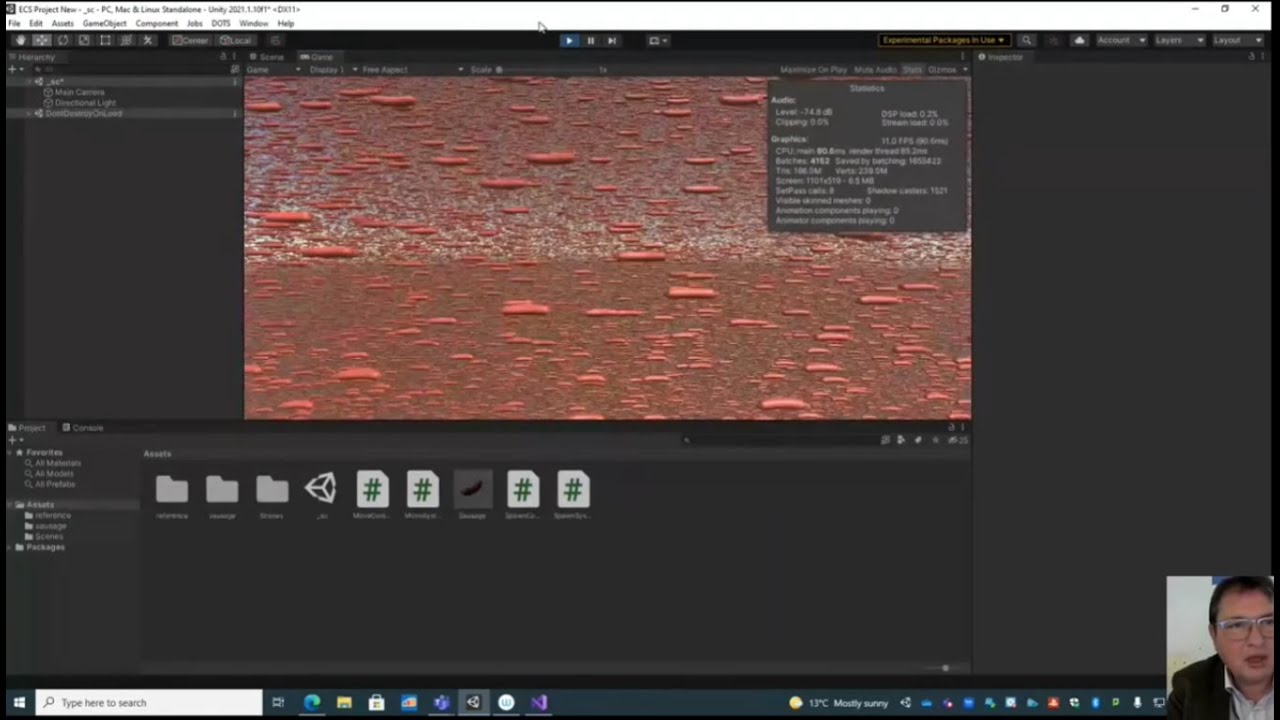The height and width of the screenshot is (720, 1280).
Task: Open File Explorer from the taskbar
Action: pyautogui.click(x=344, y=702)
